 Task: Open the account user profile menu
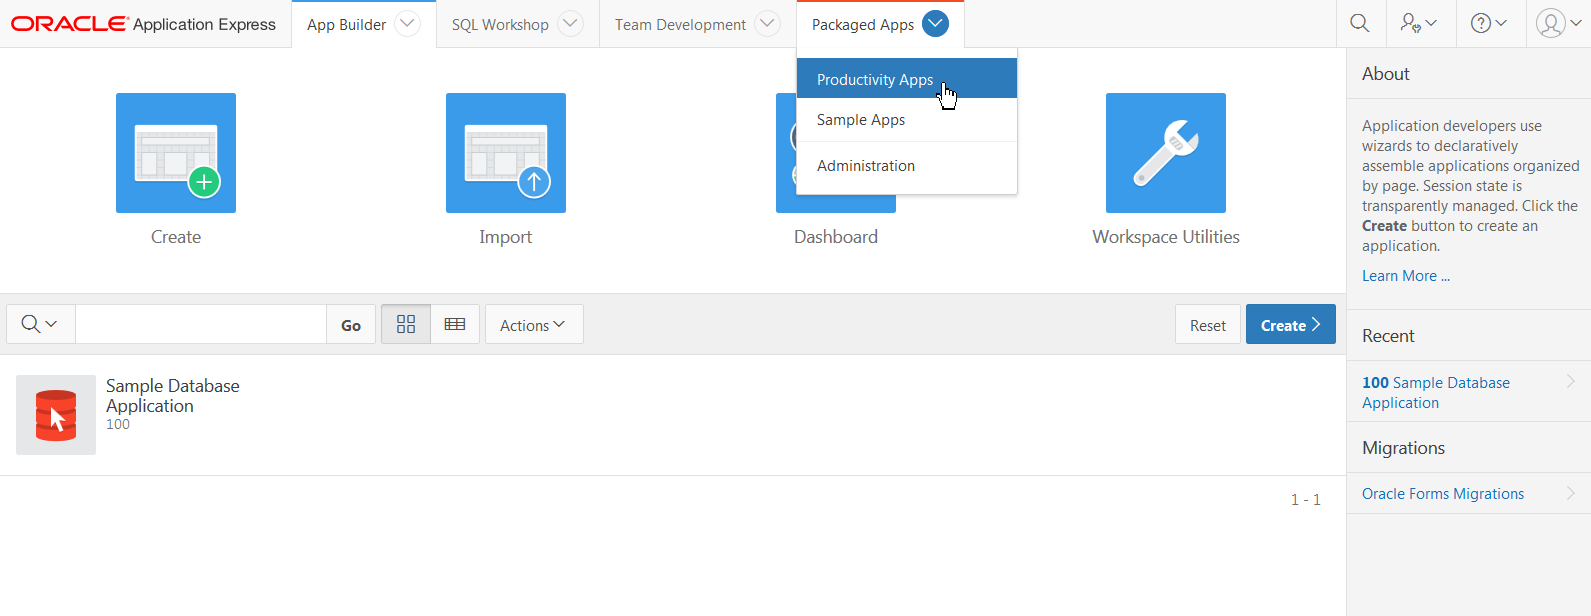point(1558,23)
